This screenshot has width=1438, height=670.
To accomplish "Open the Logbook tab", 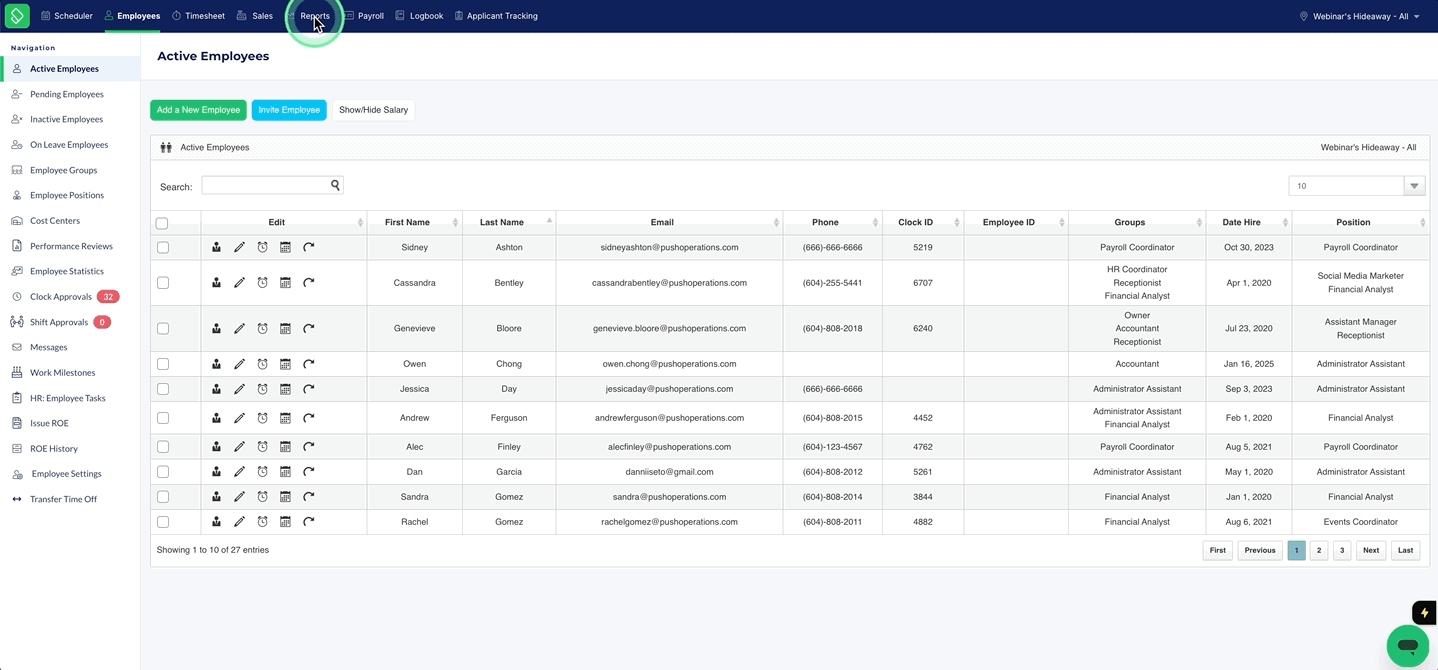I will (419, 16).
